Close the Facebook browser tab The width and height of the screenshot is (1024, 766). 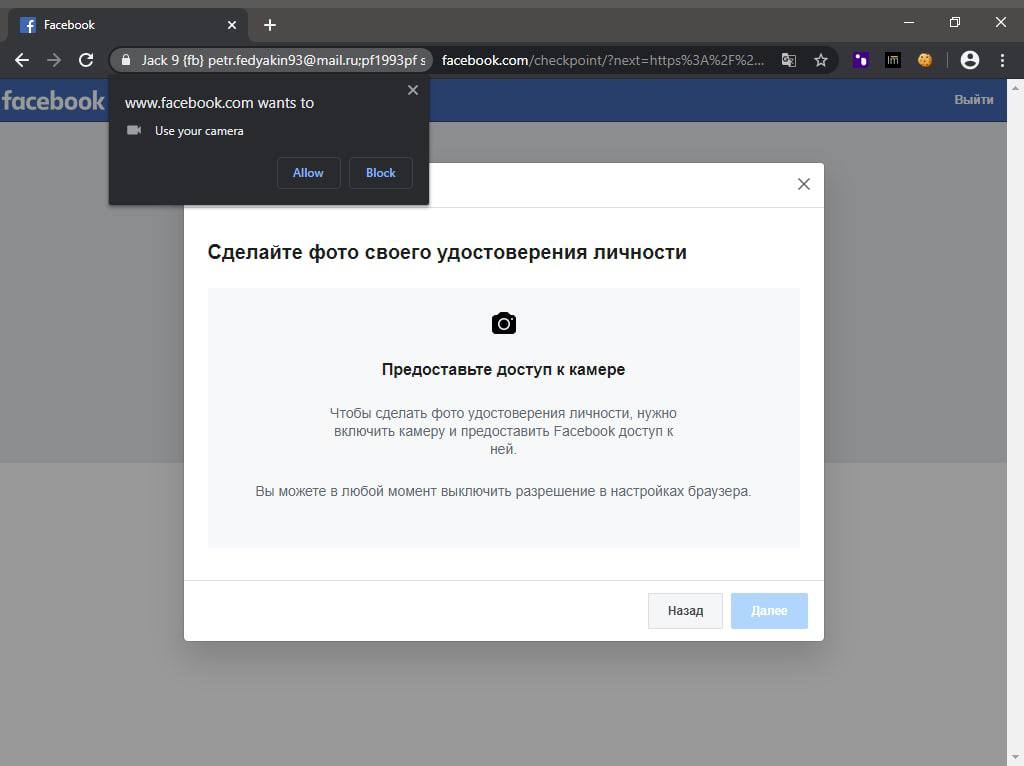(x=232, y=25)
